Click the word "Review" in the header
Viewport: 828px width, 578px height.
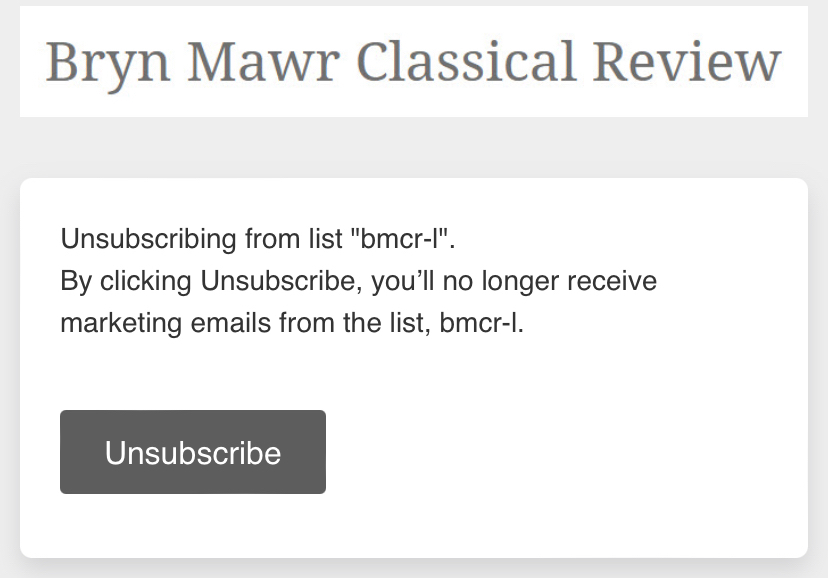tap(686, 62)
